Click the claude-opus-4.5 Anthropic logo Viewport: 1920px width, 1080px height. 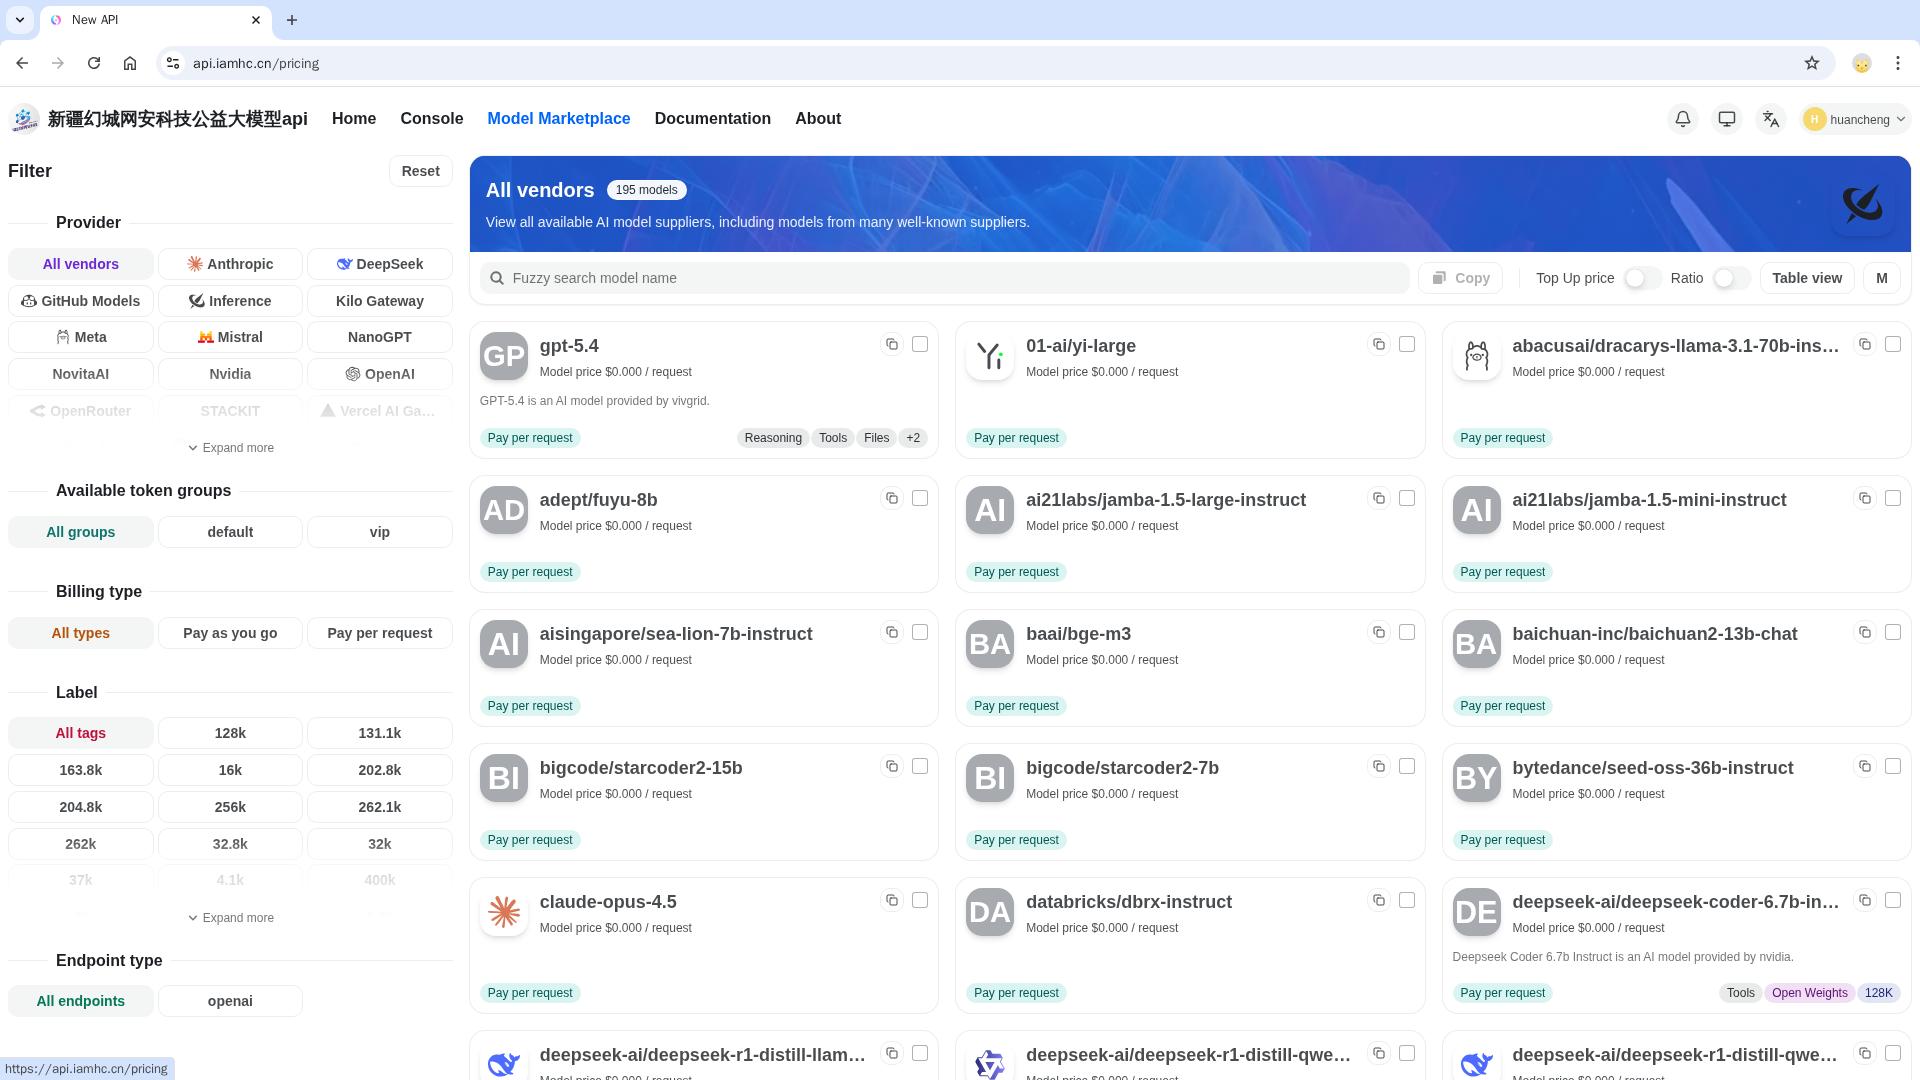coord(504,912)
